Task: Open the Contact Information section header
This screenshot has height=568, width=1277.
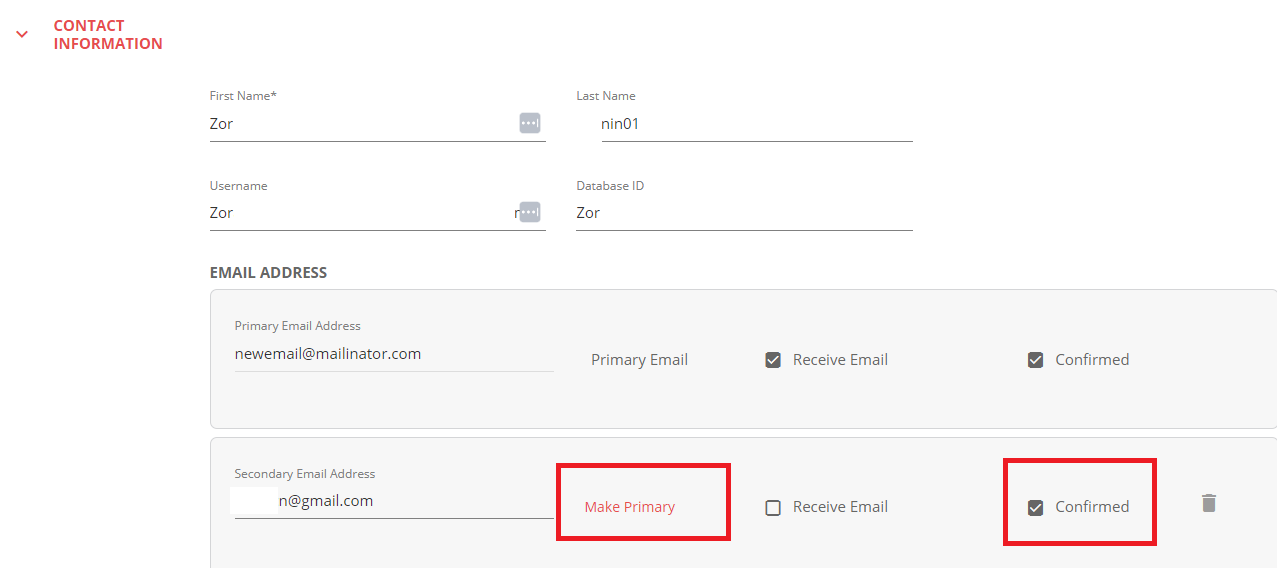Action: click(x=108, y=34)
